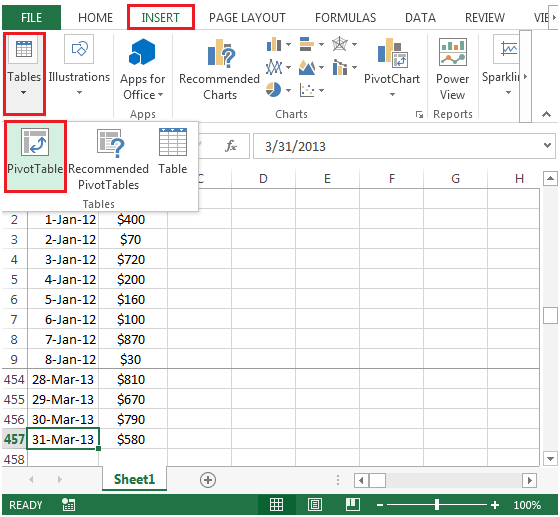Viewport: 560px width, 517px height.
Task: Switch to Page Layout view in status bar
Action: point(315,505)
